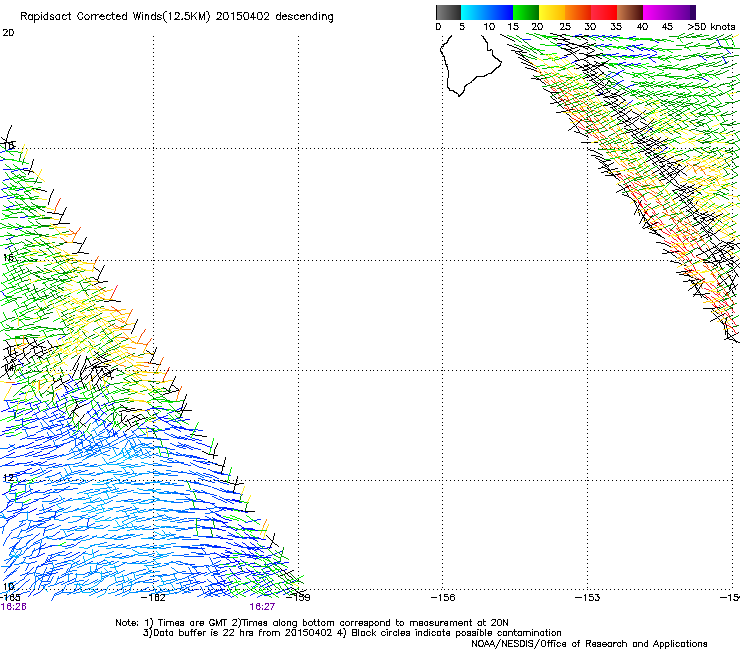Click the '>50 knots' legend label
This screenshot has width=740, height=650.
click(711, 27)
